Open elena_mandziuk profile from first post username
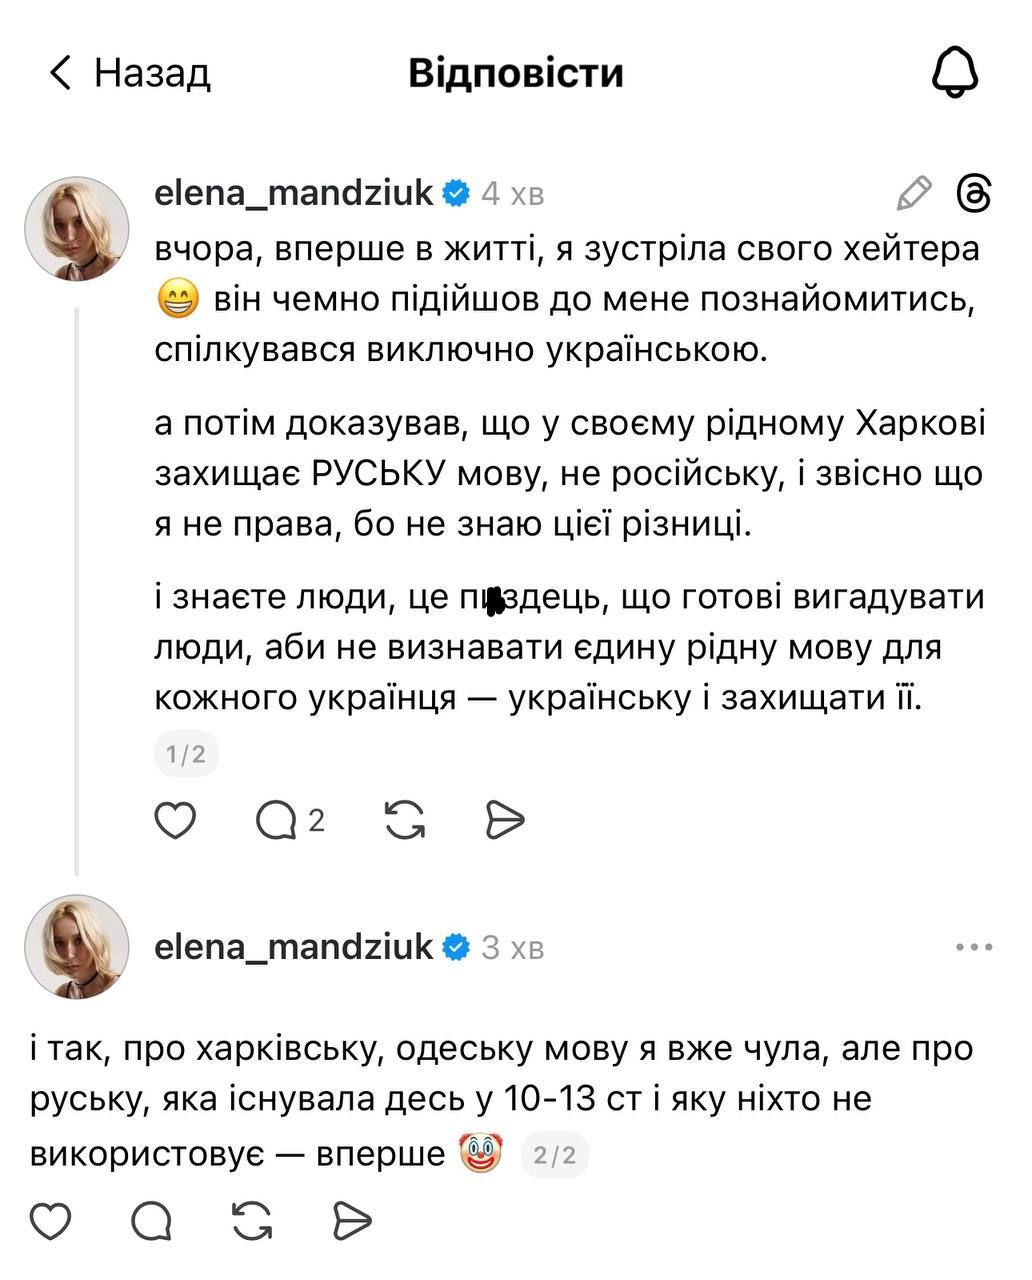This screenshot has width=1032, height=1280. coord(293,192)
